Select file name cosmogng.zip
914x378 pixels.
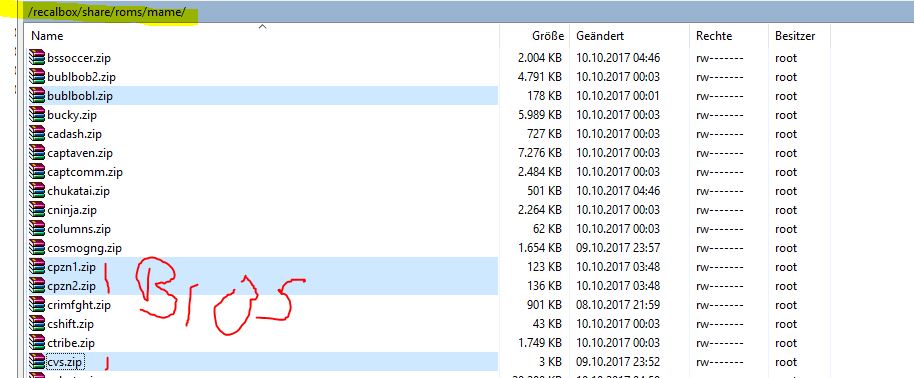(85, 248)
